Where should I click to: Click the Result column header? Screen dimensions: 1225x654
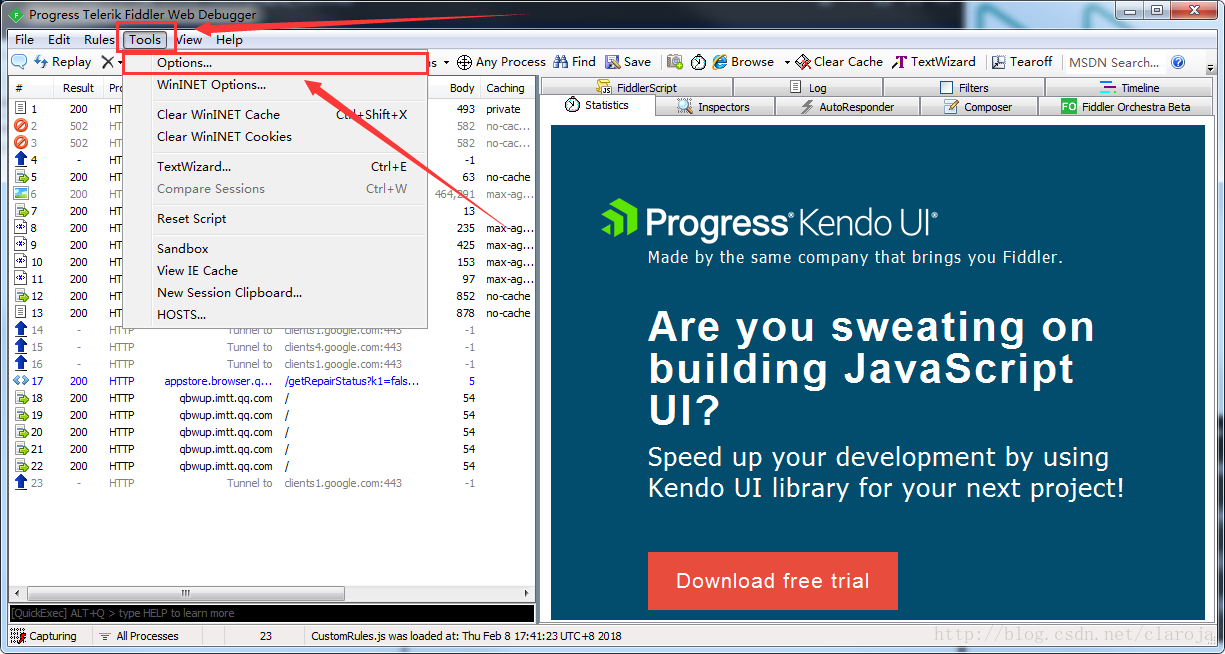[x=79, y=88]
